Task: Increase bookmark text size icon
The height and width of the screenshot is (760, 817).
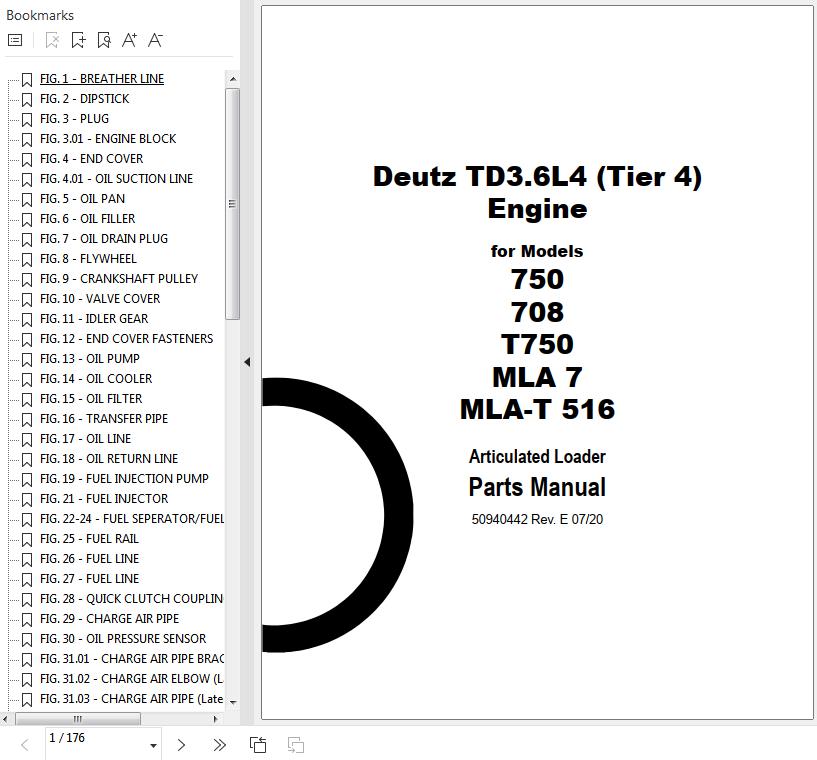Action: [x=129, y=40]
